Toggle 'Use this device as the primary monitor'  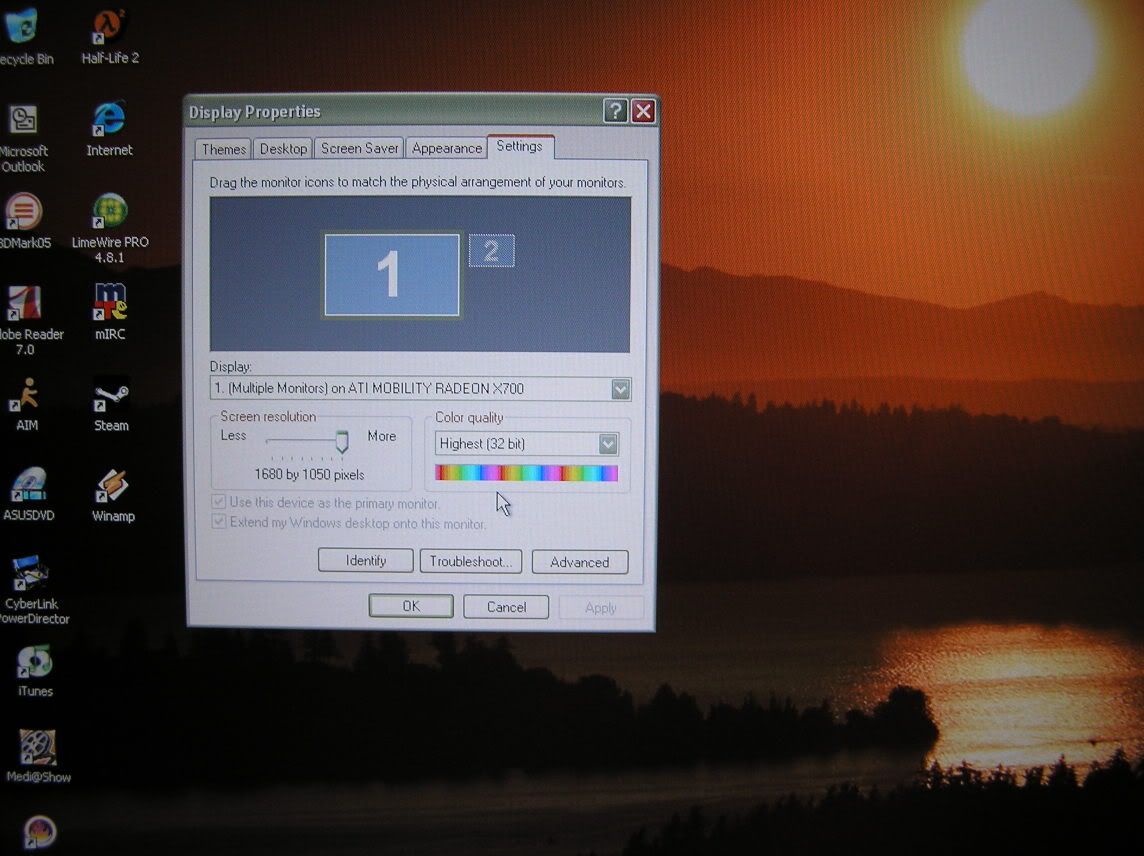[x=219, y=502]
